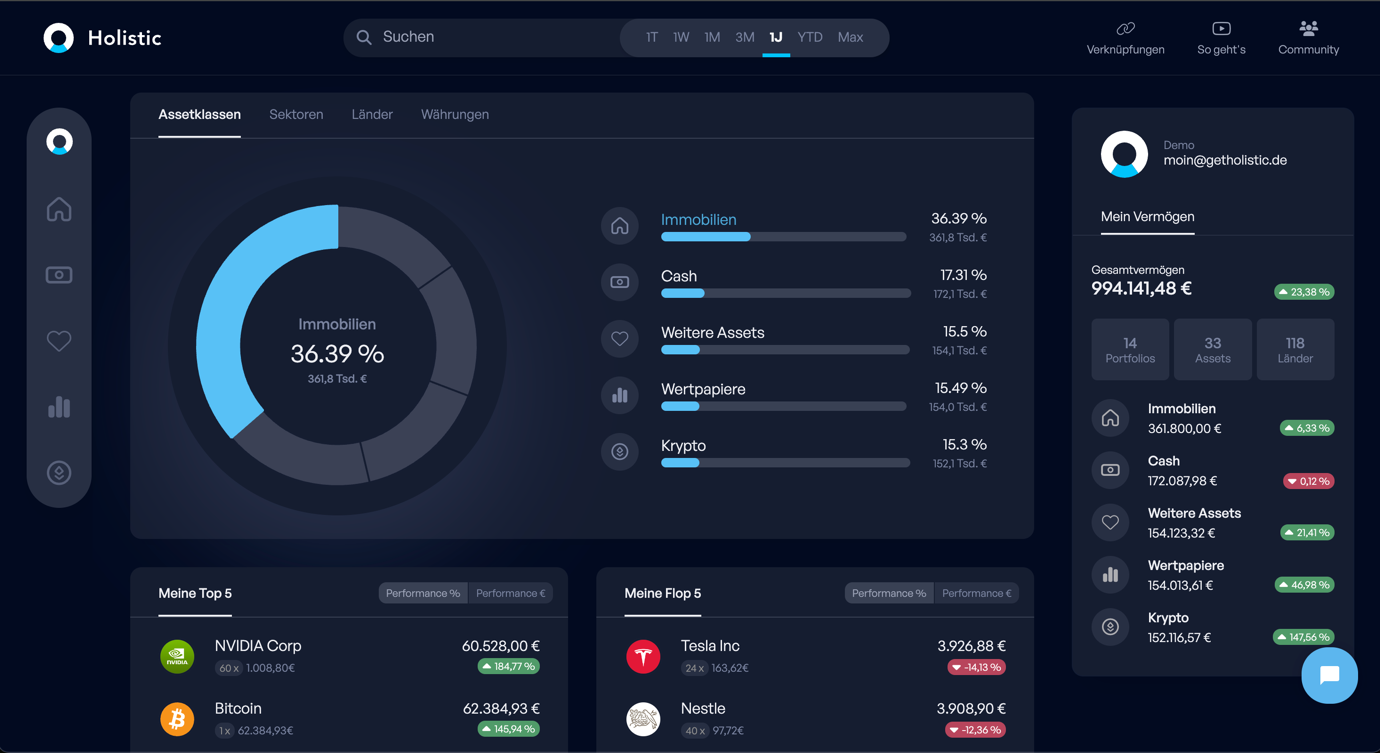Open the Länder tab
Screen dimensions: 1380x753
pyautogui.click(x=372, y=114)
